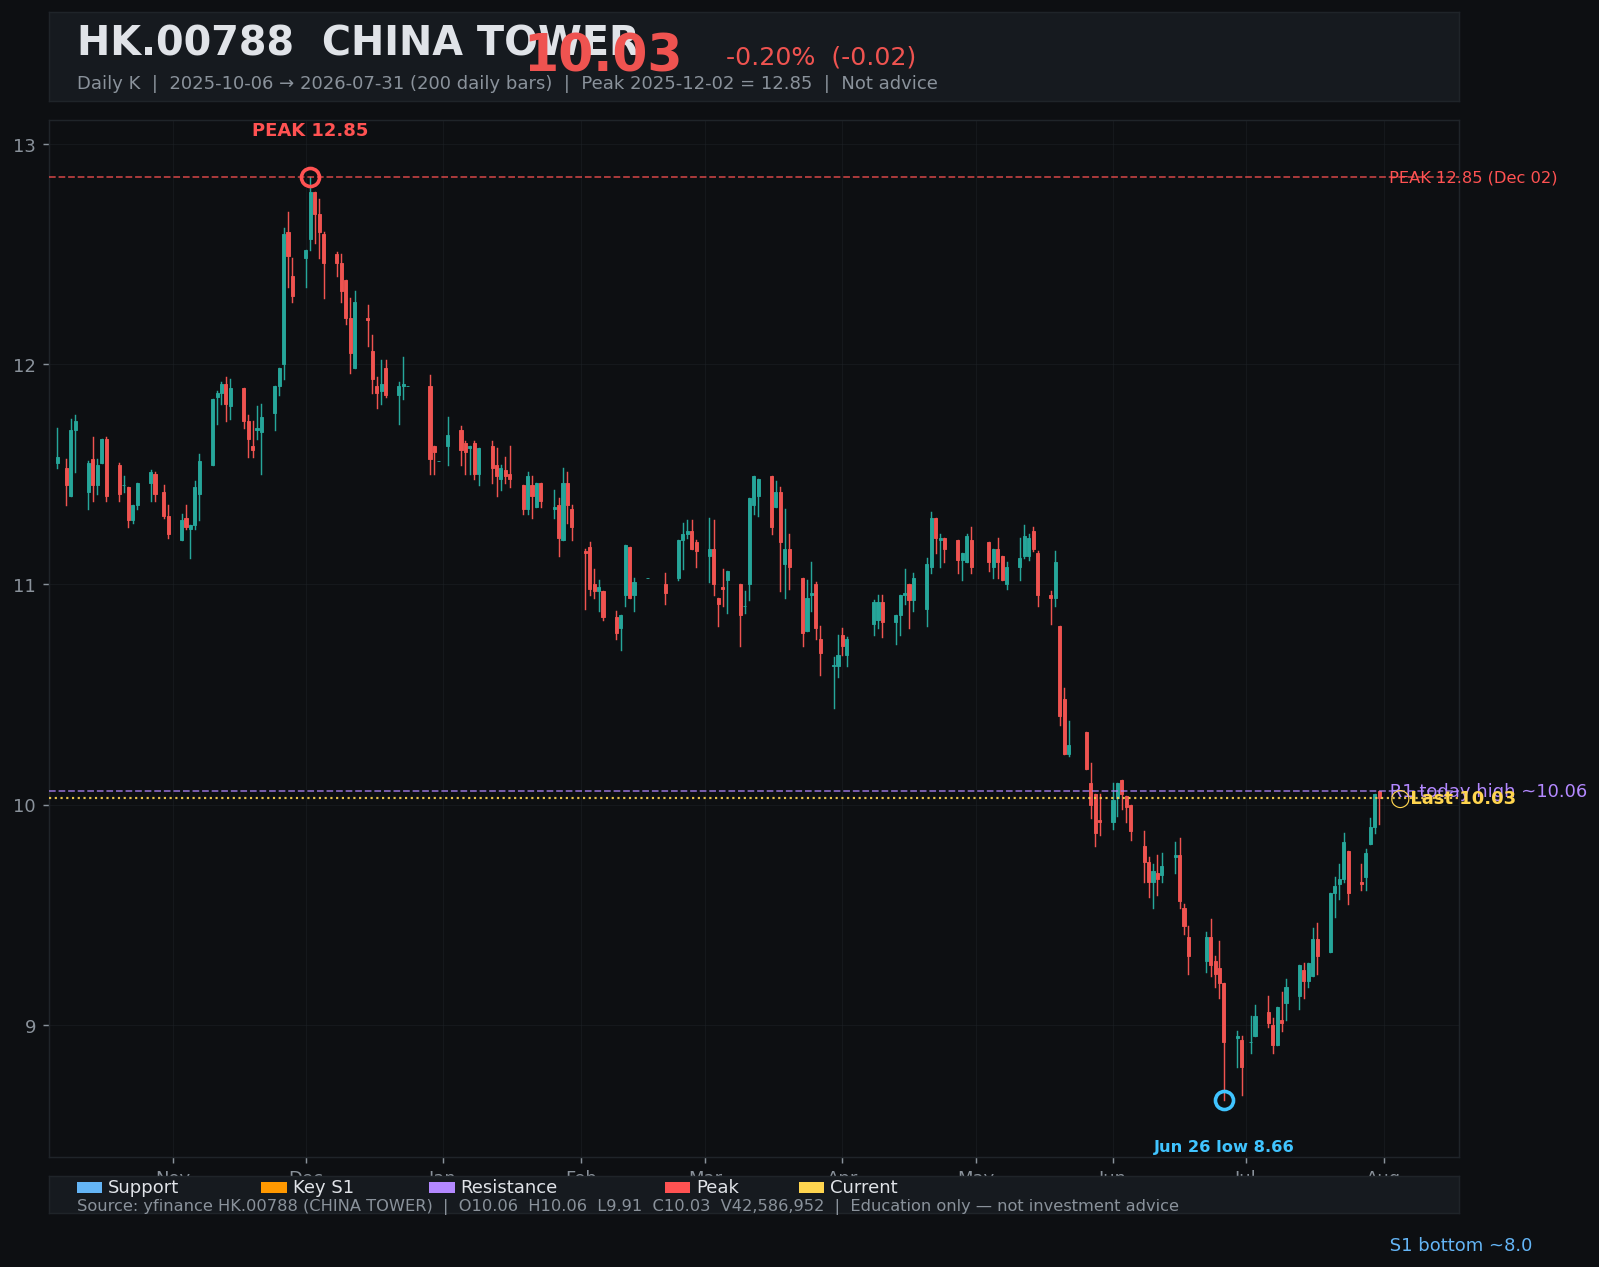Image resolution: width=1599 pixels, height=1267 pixels.
Task: Click the 12 y-axis tick label
Action: [x=24, y=365]
